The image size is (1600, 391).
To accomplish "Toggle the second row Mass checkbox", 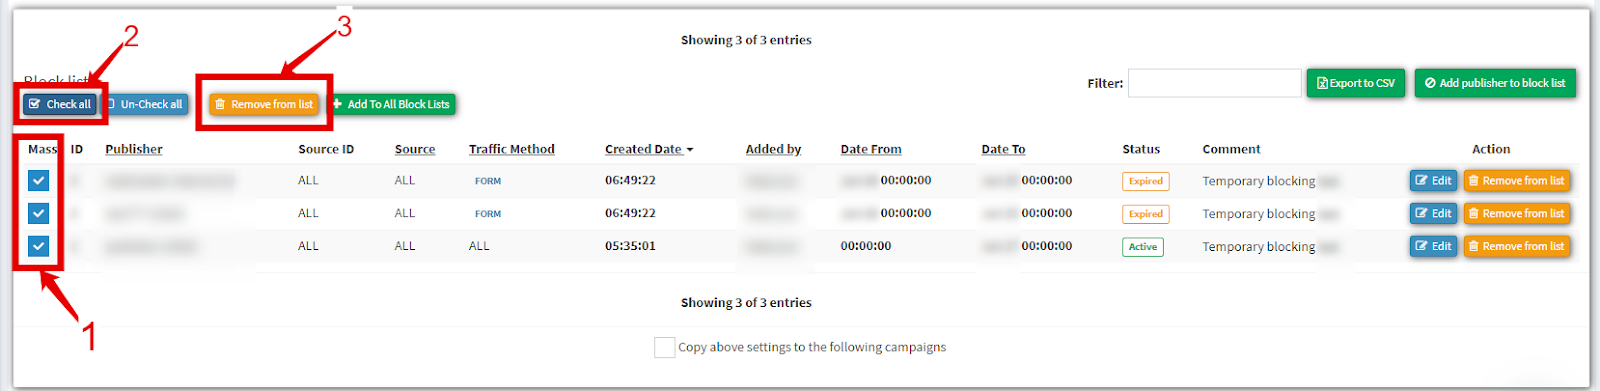I will click(38, 213).
